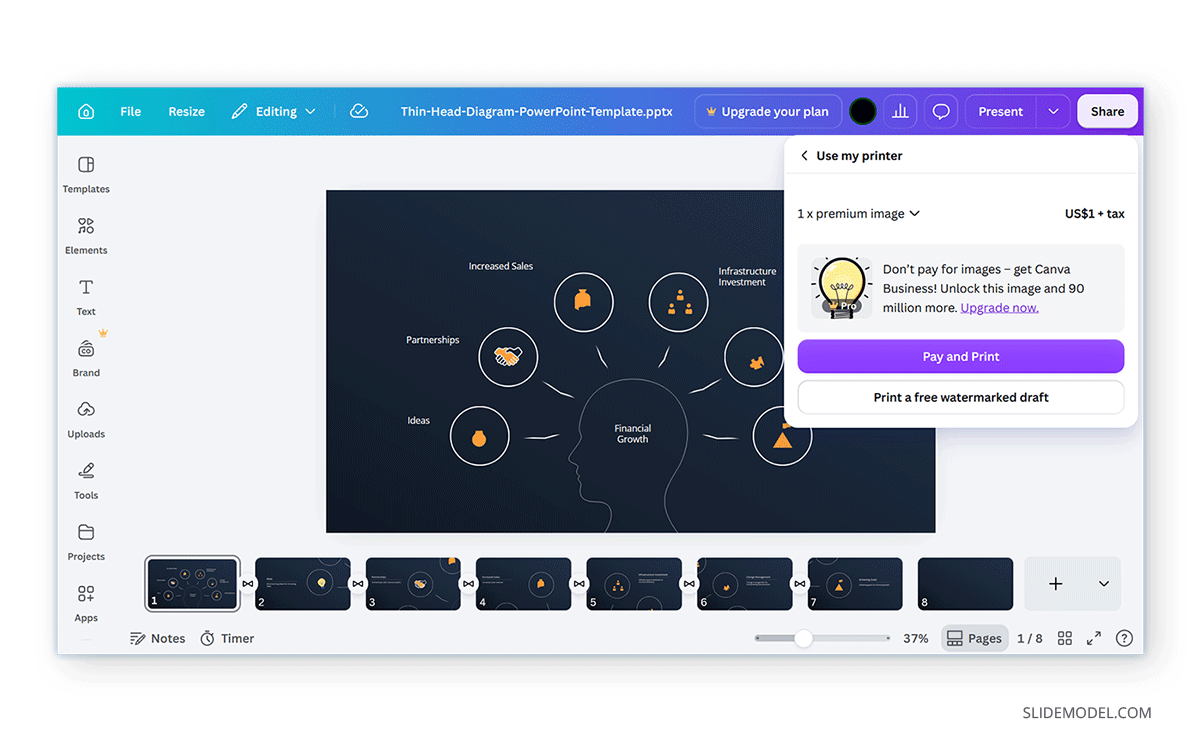Add a new page with plus button
This screenshot has height=743, width=1200.
pos(1056,584)
